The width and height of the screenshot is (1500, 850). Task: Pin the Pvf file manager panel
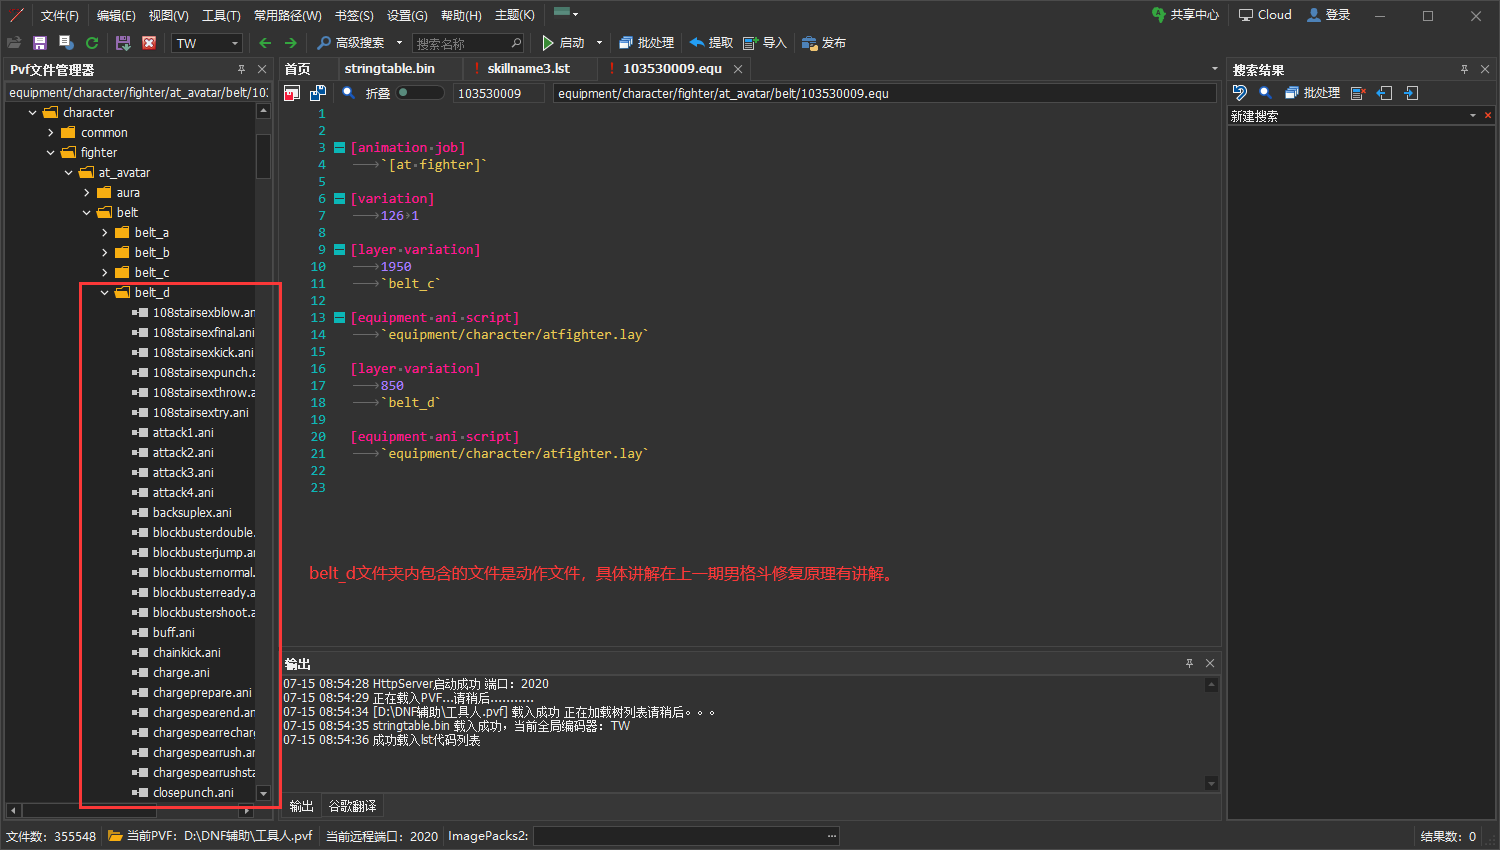tap(241, 69)
